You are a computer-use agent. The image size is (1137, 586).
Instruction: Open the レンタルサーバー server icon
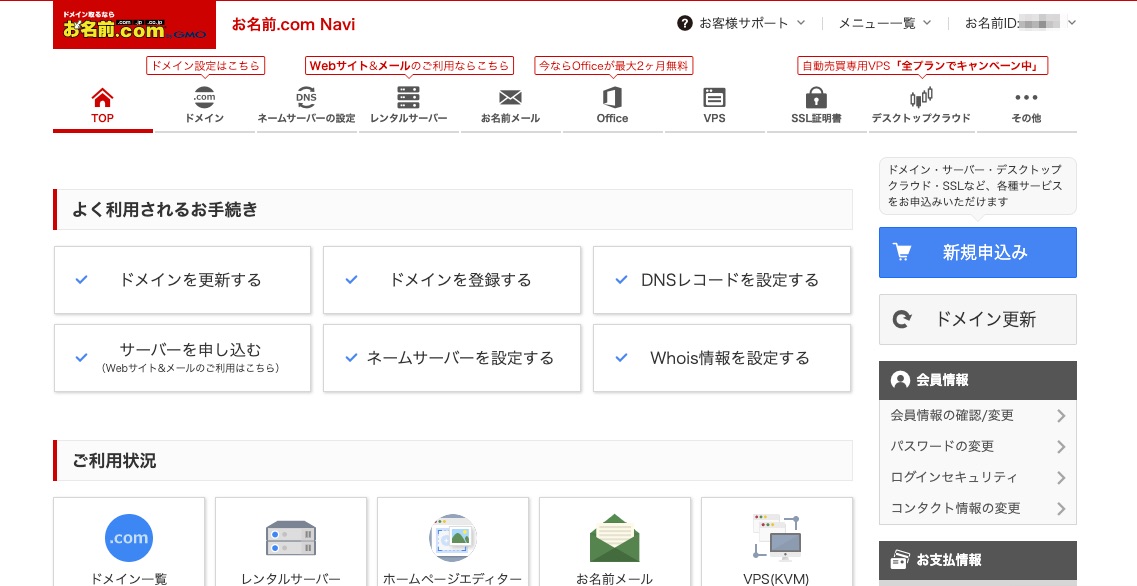(408, 97)
